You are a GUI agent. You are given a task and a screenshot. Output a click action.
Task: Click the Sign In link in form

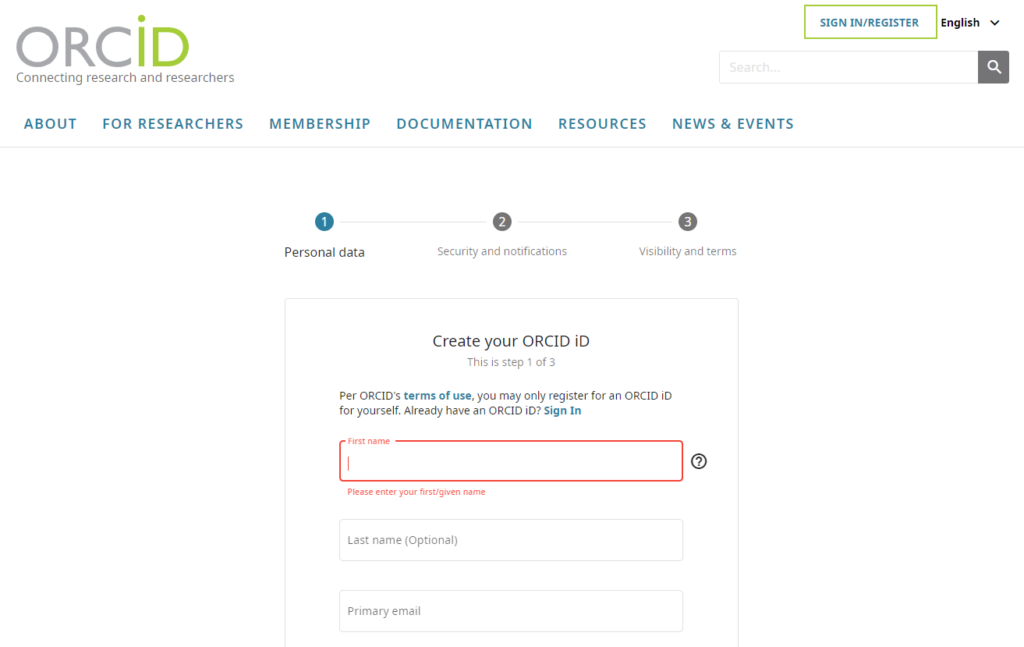(x=562, y=411)
